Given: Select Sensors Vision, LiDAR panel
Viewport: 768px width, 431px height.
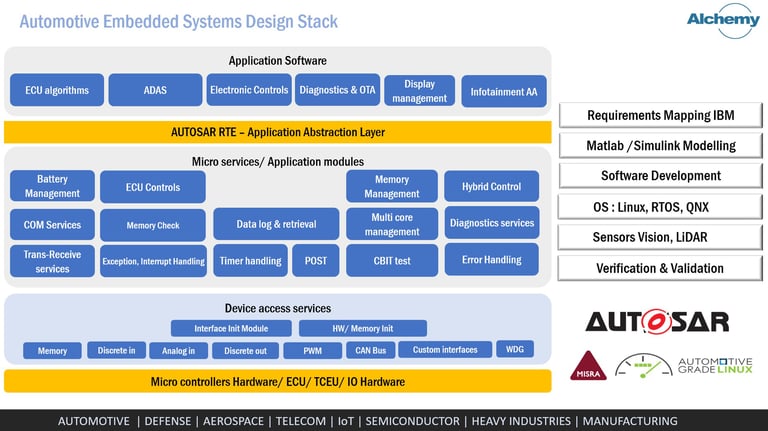Looking at the screenshot, I should [x=660, y=238].
